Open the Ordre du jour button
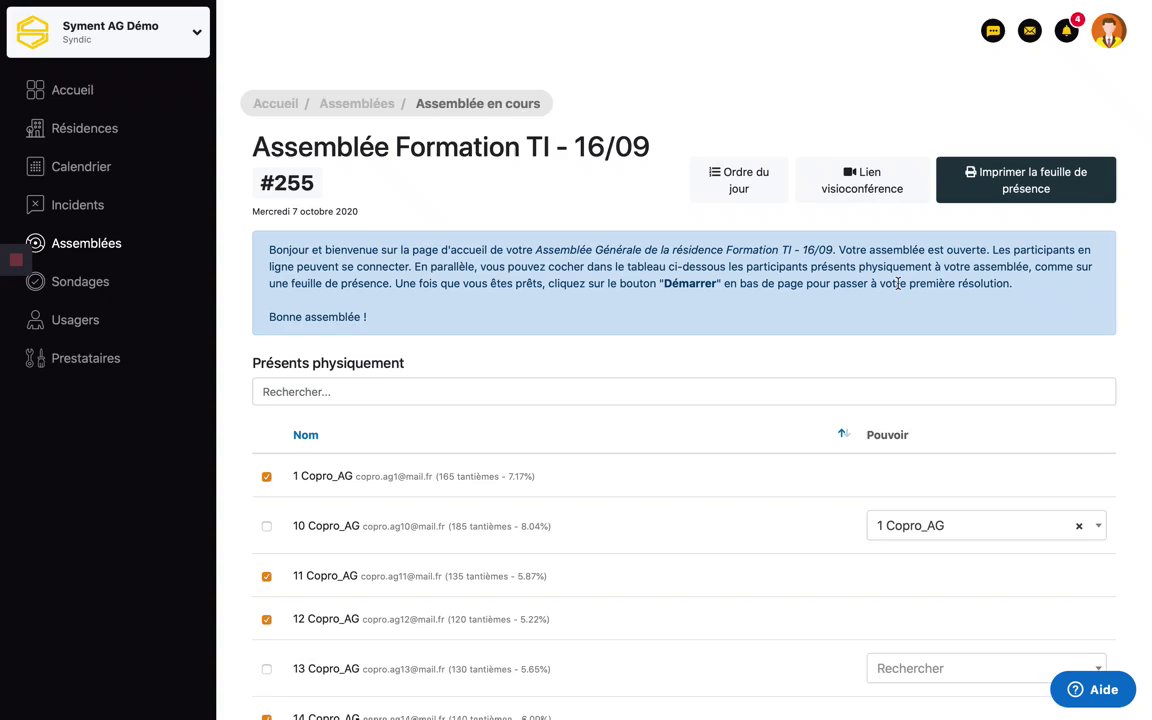Viewport: 1152px width, 720px height. pos(738,180)
